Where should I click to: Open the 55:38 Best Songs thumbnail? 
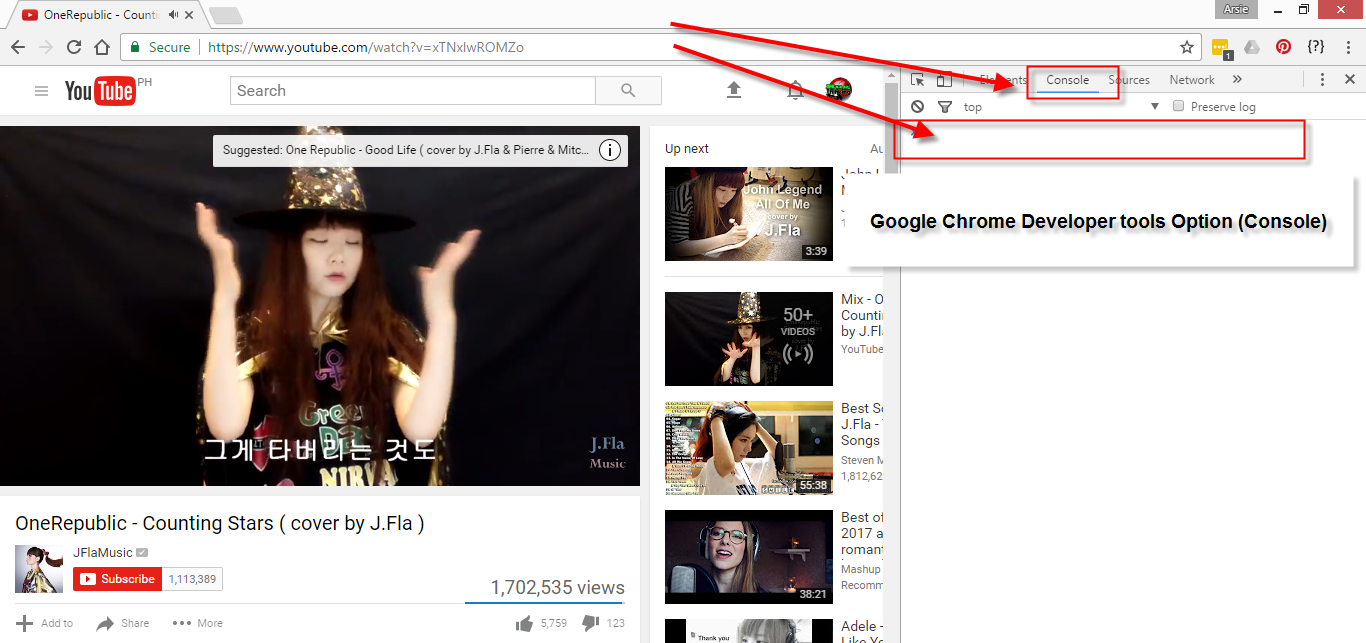click(749, 448)
